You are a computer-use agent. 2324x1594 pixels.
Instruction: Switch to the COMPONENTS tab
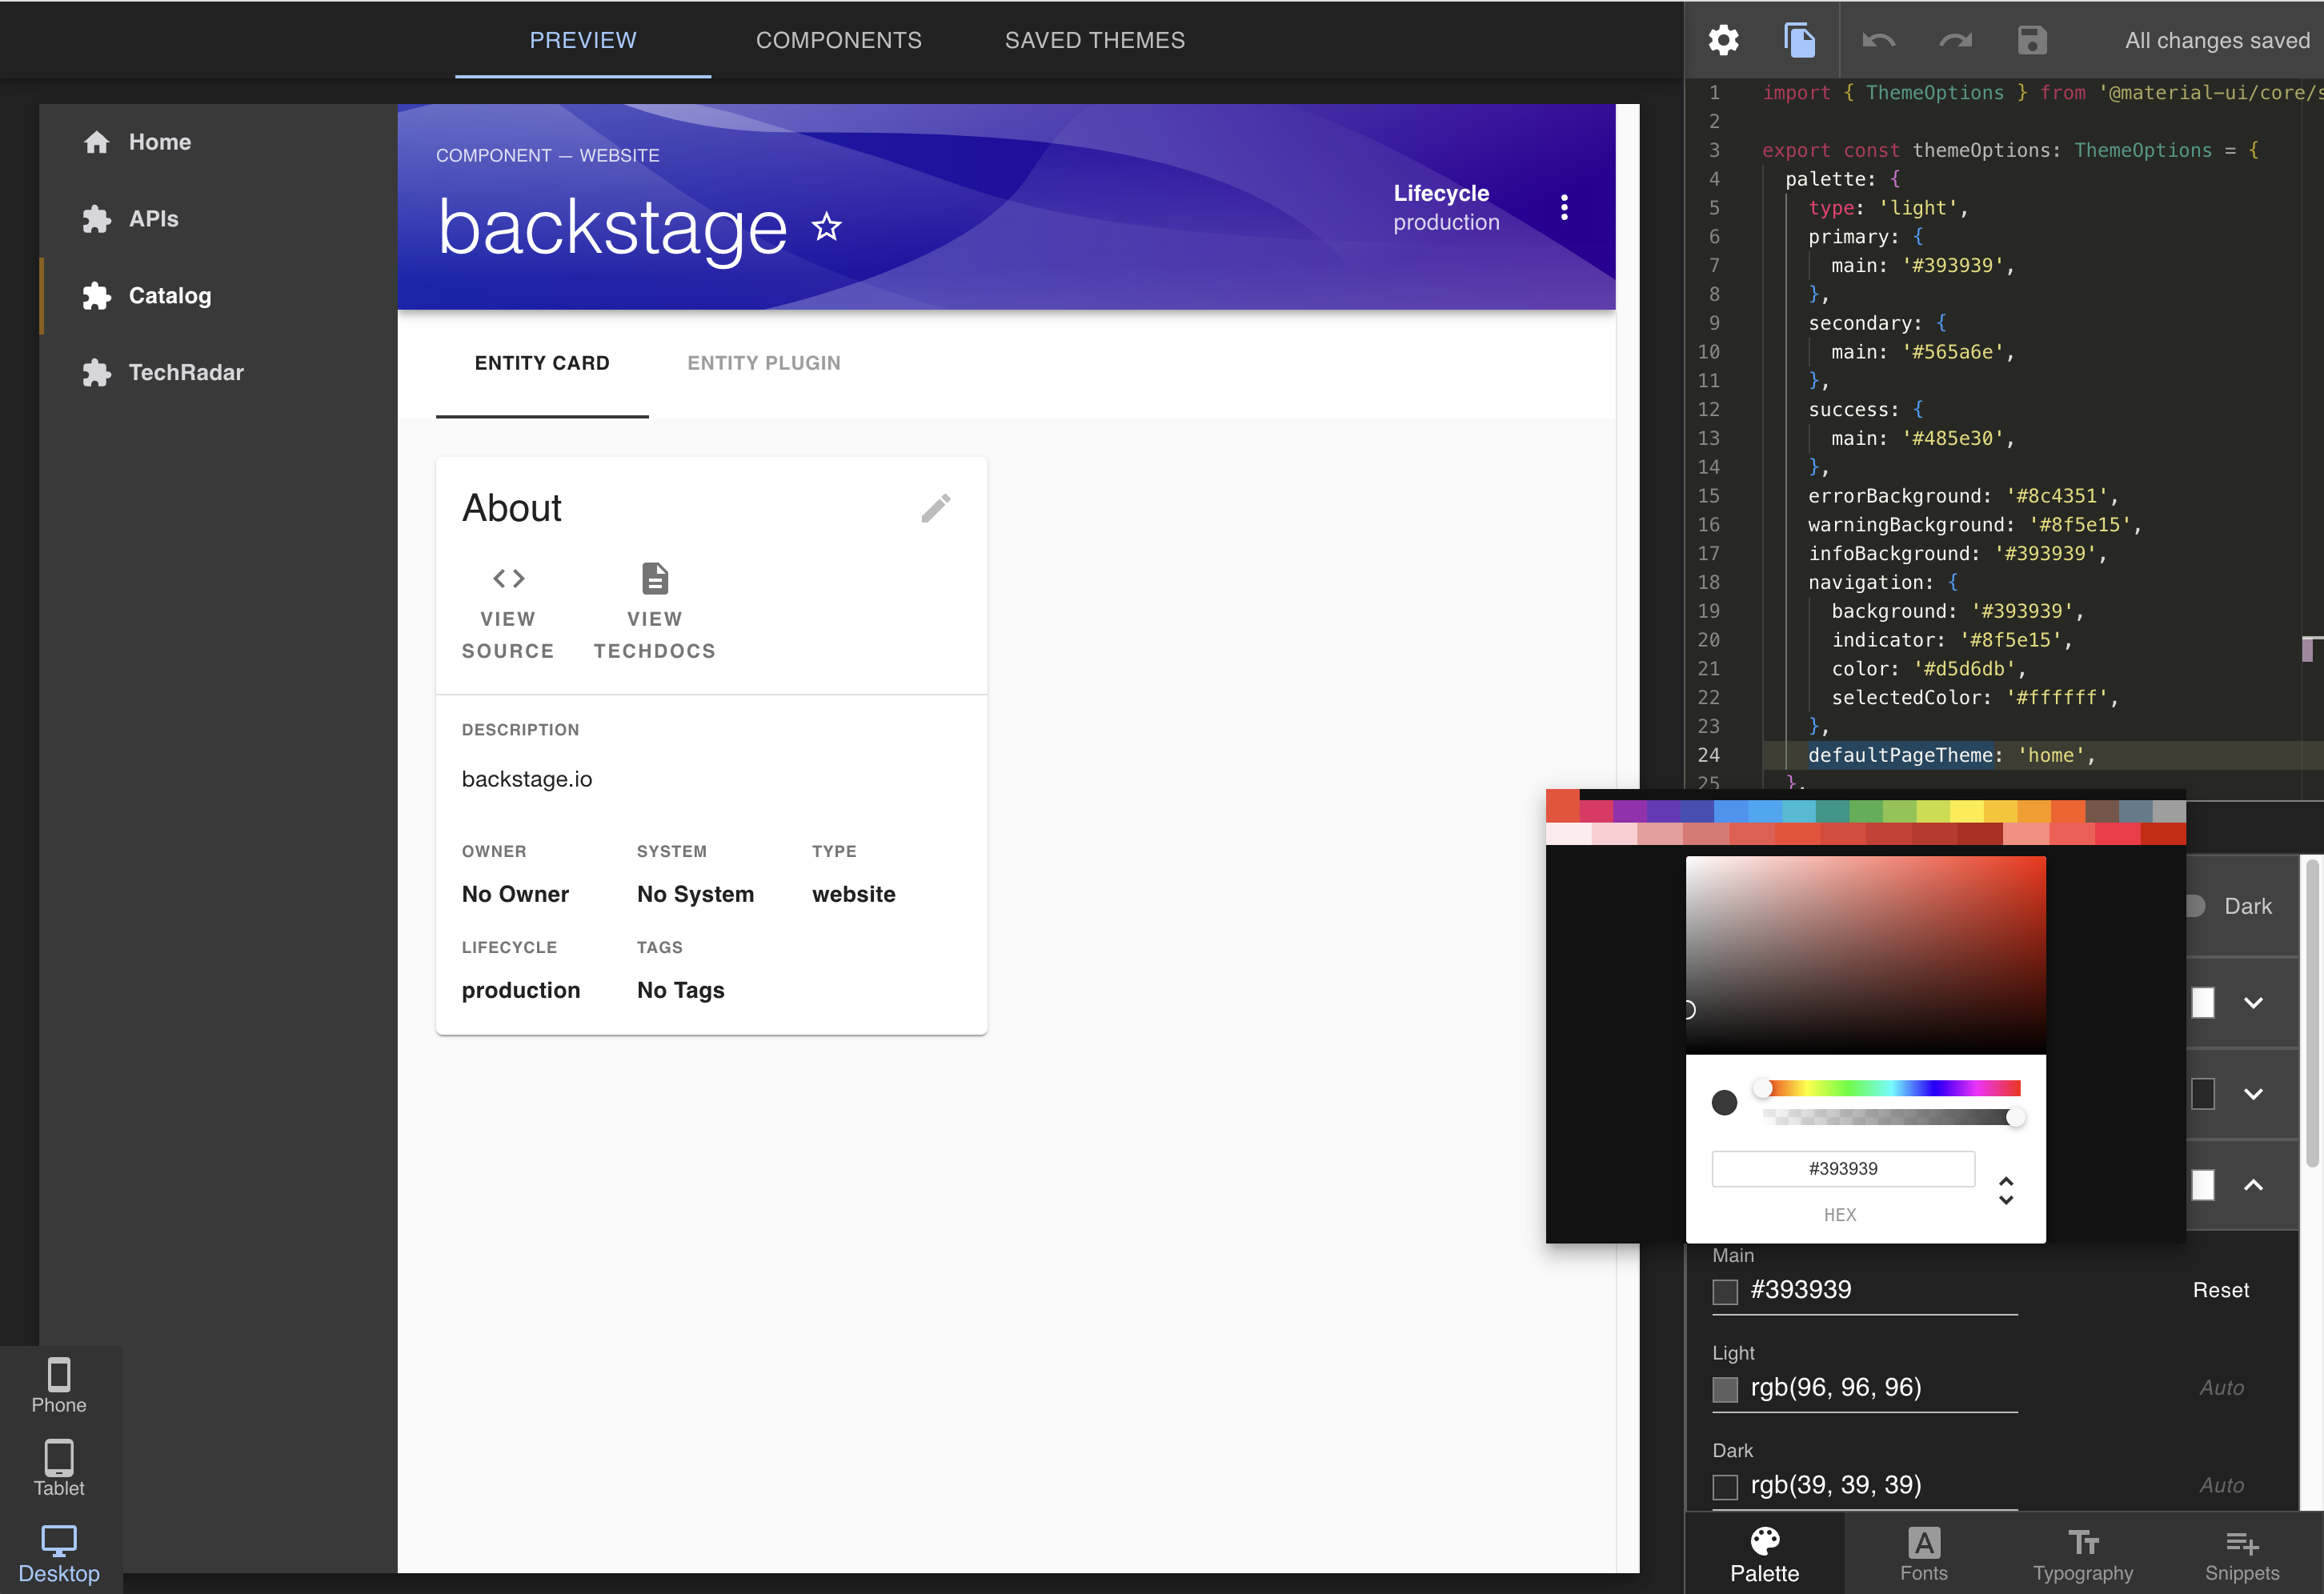coord(838,40)
